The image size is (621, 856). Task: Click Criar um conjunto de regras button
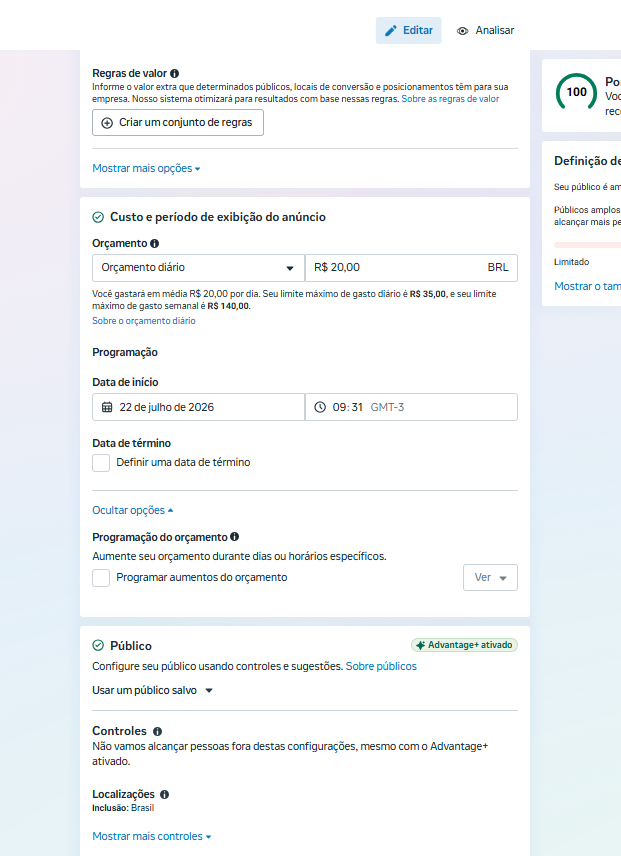178,122
